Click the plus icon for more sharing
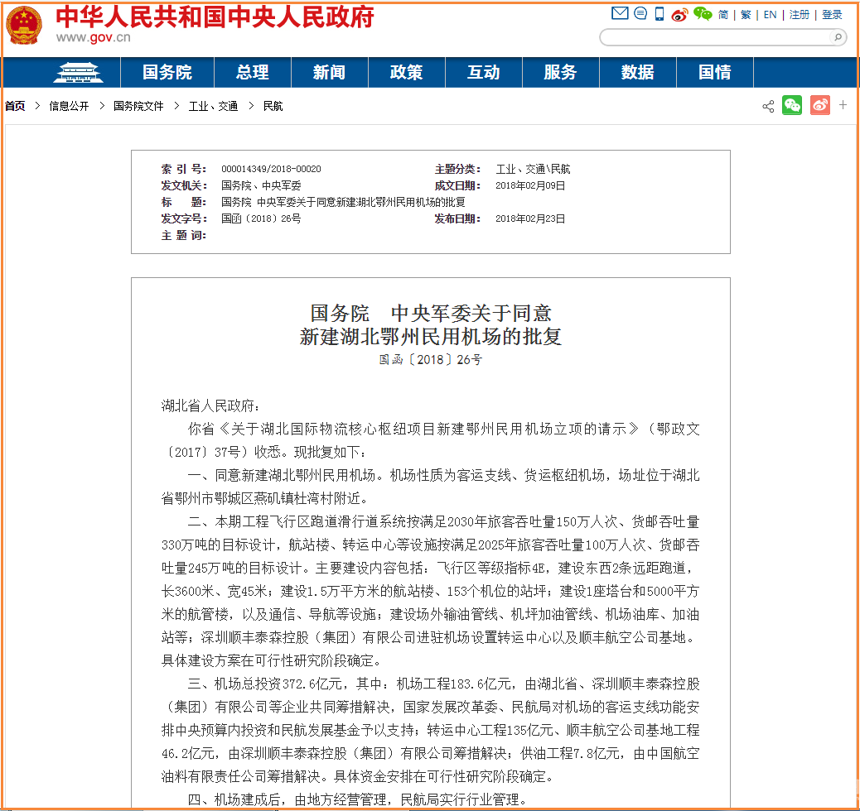The width and height of the screenshot is (860, 811). tap(843, 105)
